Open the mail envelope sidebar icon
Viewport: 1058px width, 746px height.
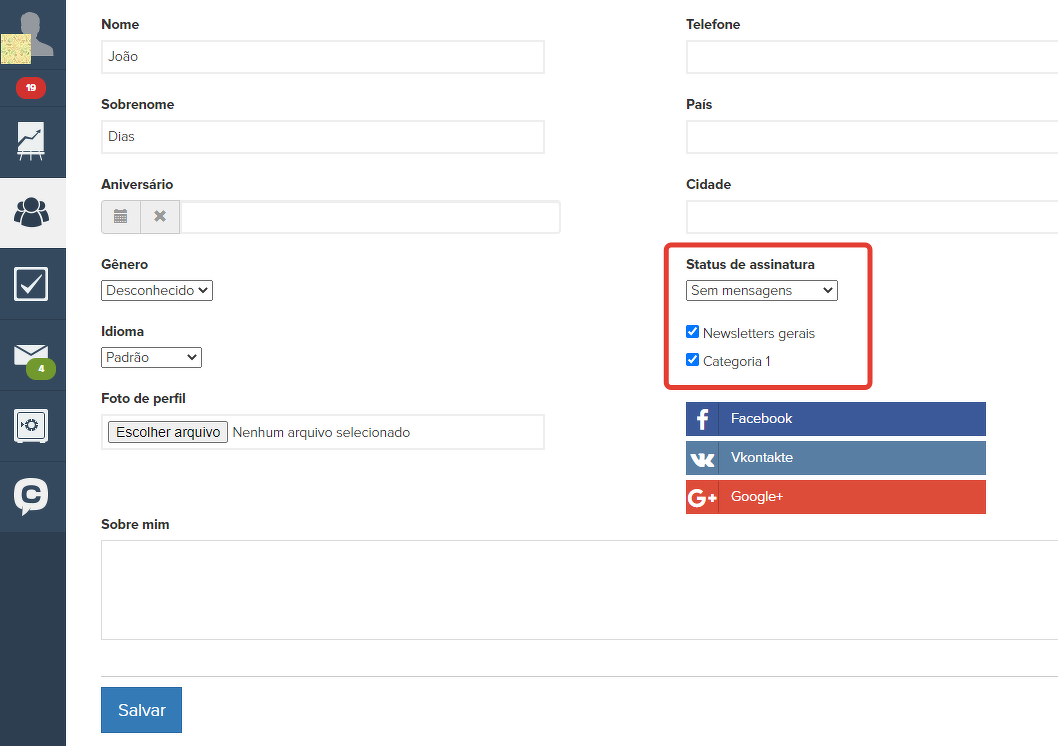point(32,356)
